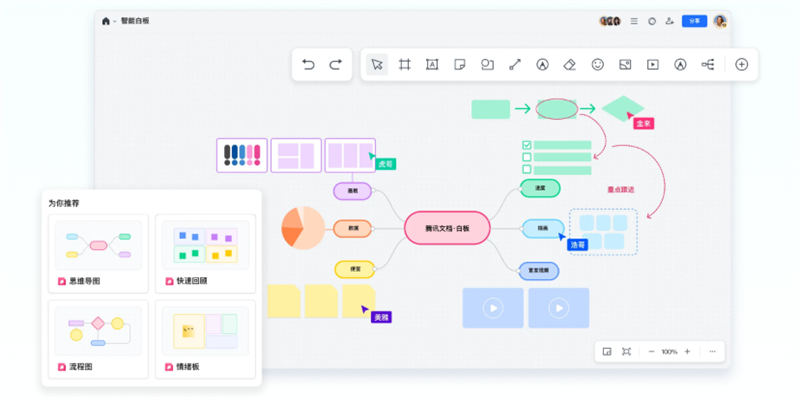Click the blue share button
The image size is (800, 400).
tap(694, 21)
